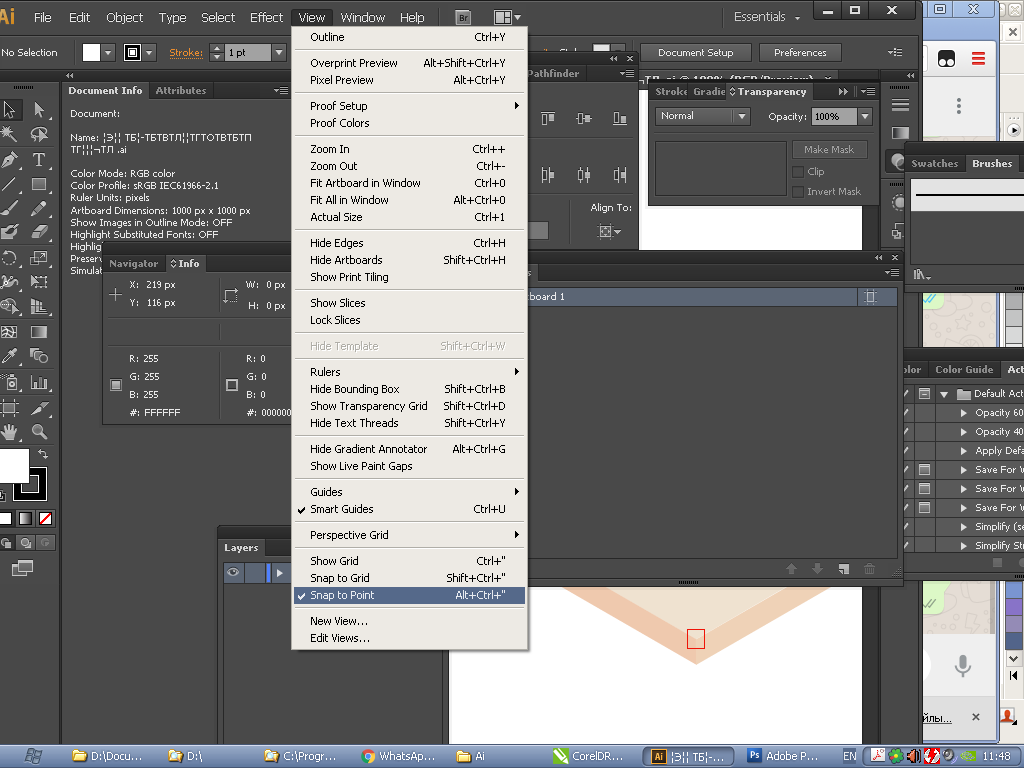
Task: Pick the Magic Wand tool
Action: coord(10,134)
